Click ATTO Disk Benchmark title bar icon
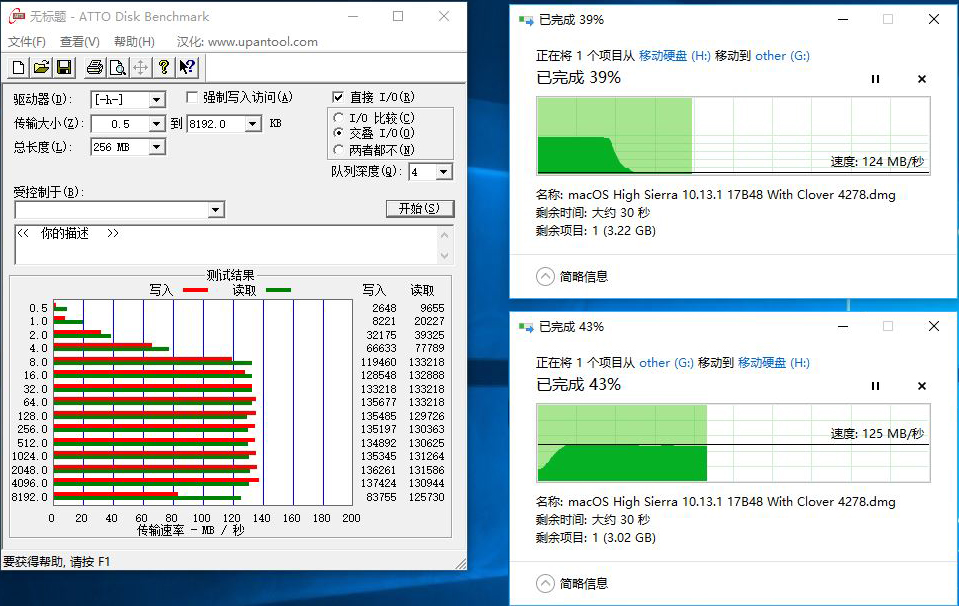Image resolution: width=959 pixels, height=606 pixels. tap(17, 17)
